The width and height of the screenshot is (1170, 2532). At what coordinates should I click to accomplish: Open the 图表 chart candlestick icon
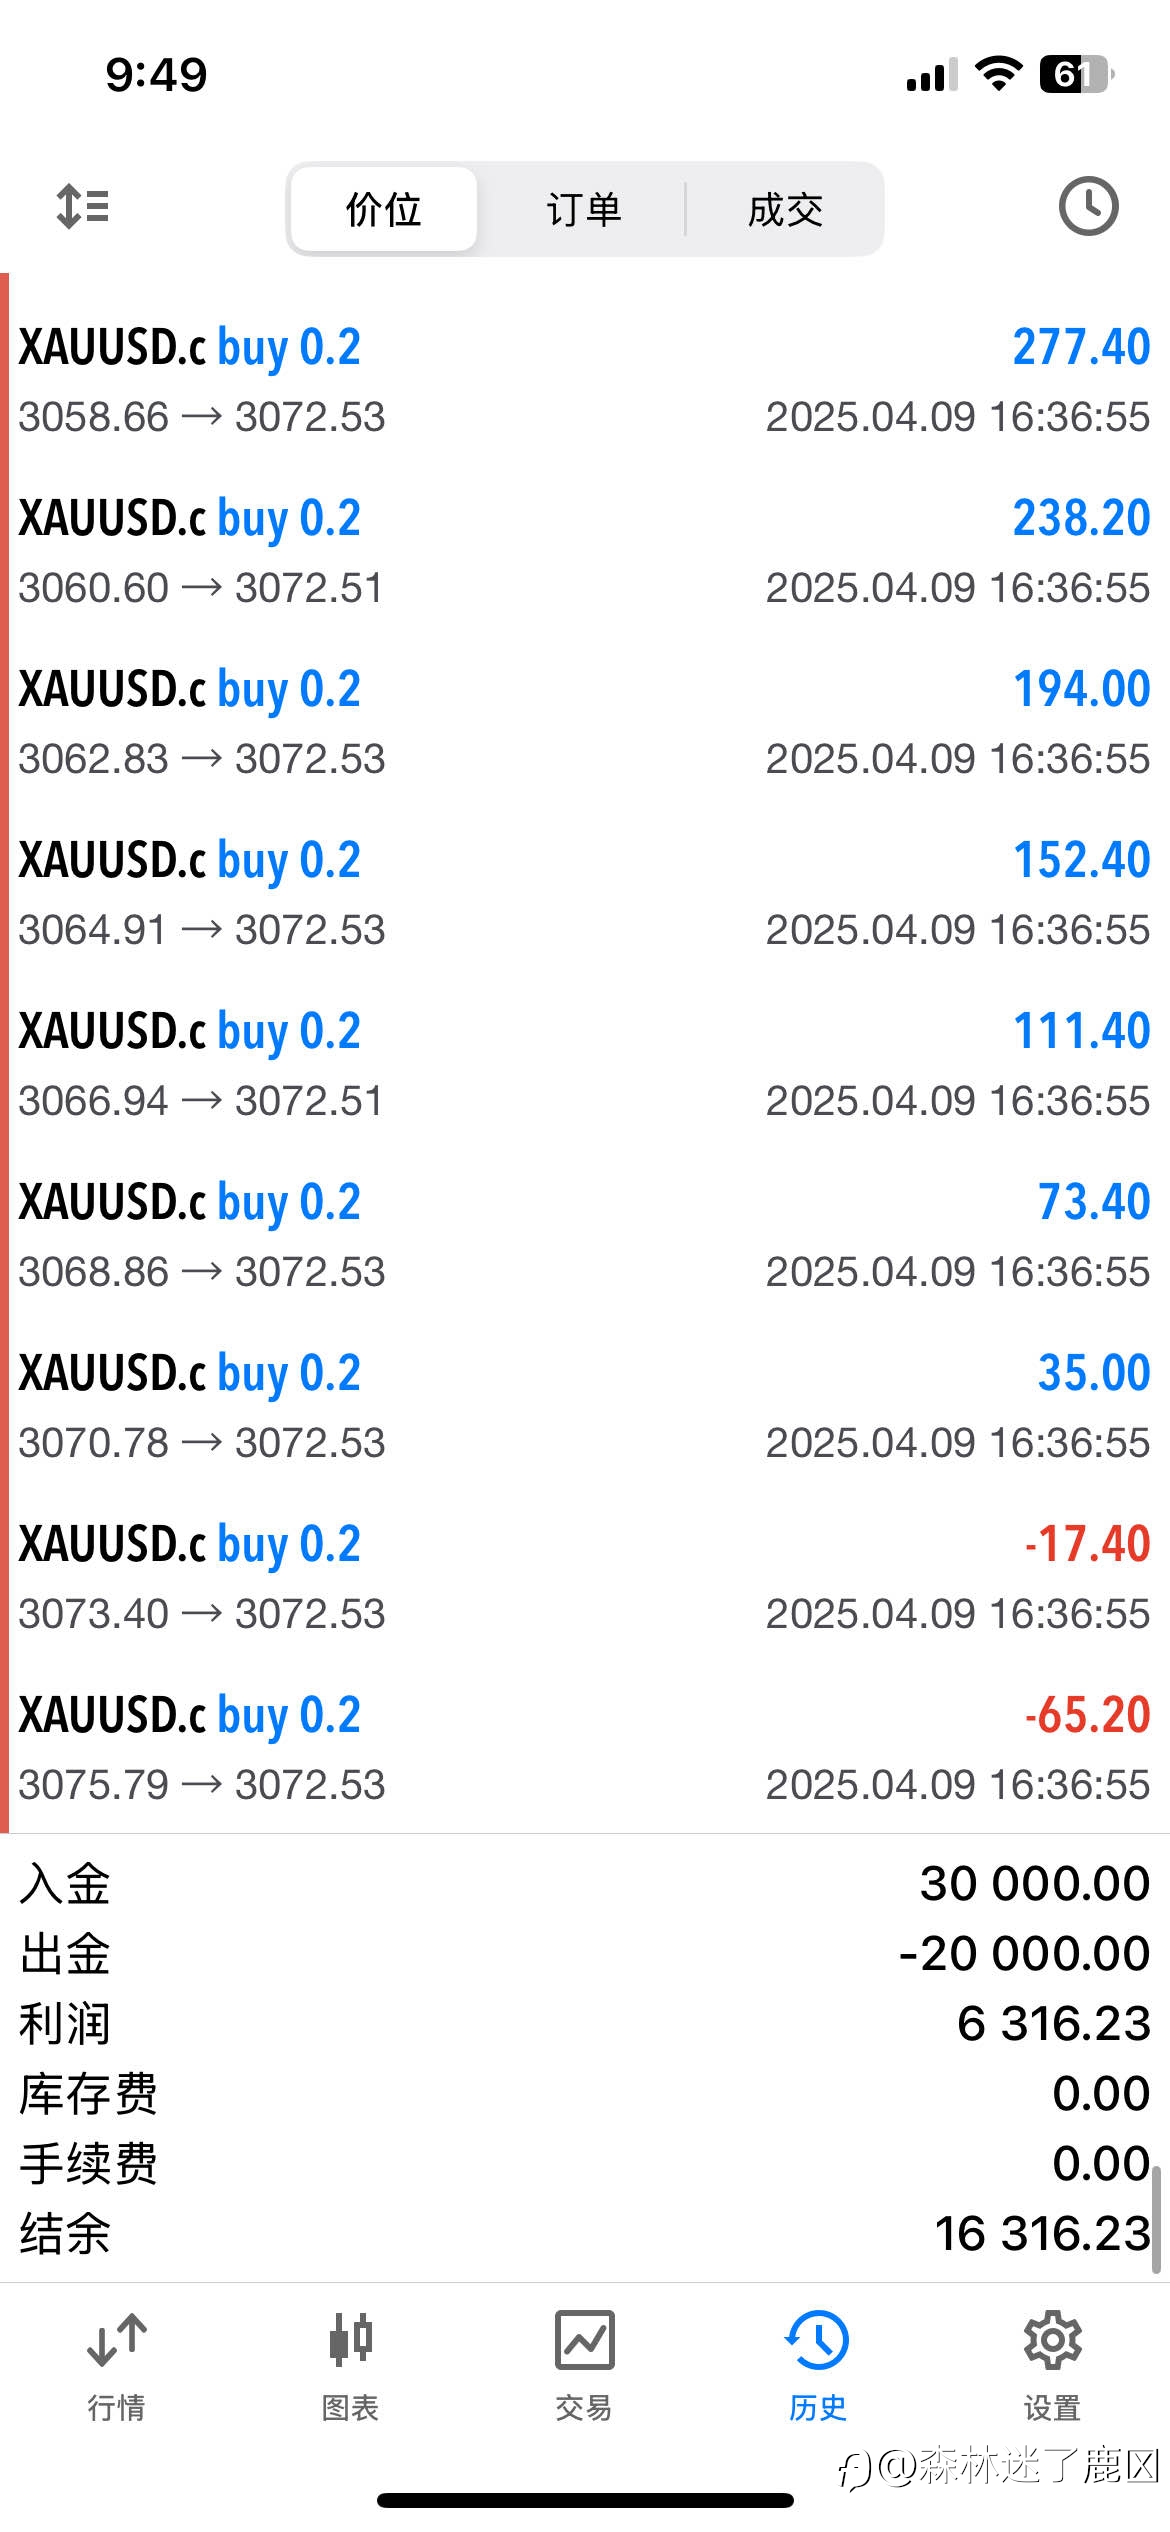(350, 2366)
